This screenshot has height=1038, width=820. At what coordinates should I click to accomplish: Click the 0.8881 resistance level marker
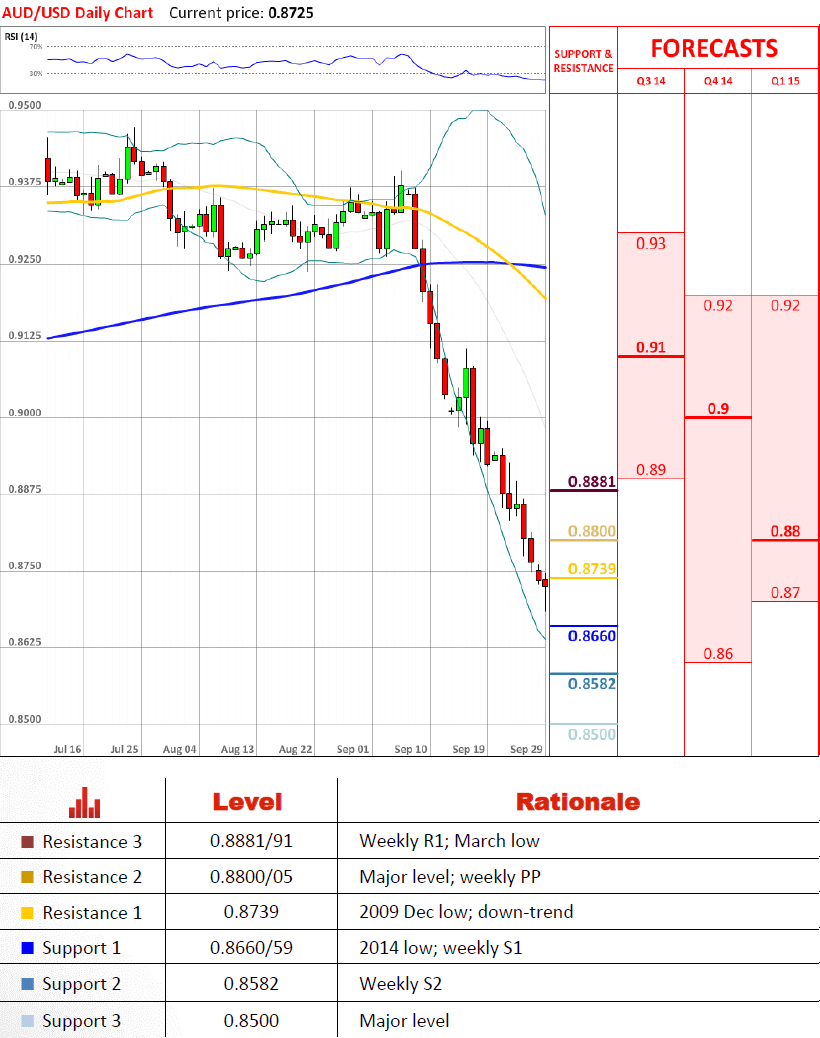pos(592,481)
